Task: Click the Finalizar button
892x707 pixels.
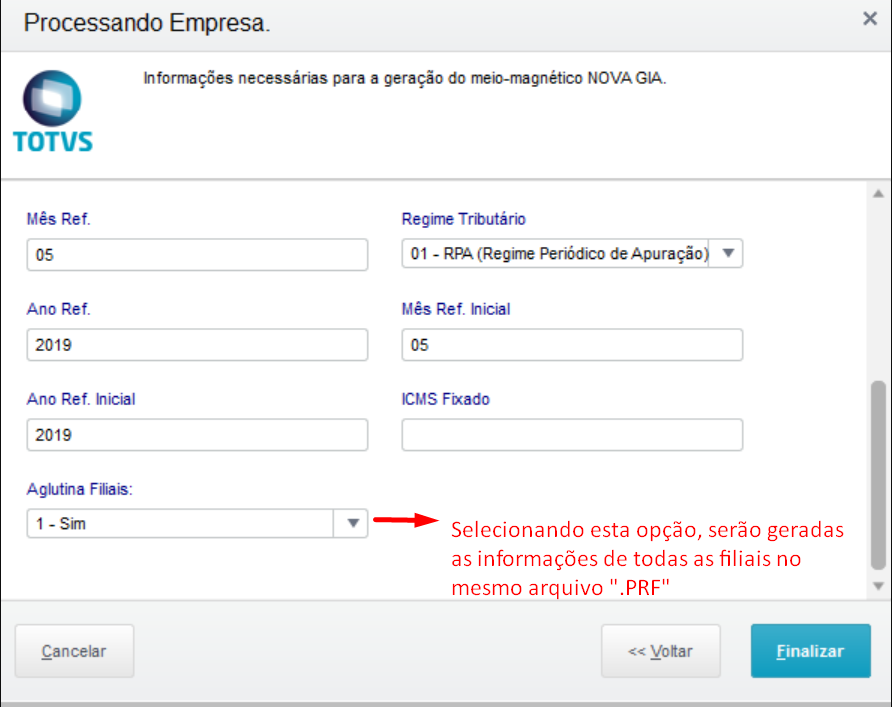Action: pyautogui.click(x=810, y=651)
